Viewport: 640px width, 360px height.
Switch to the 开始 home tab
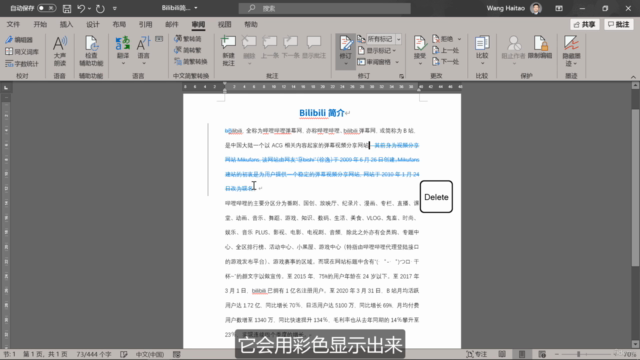point(40,24)
